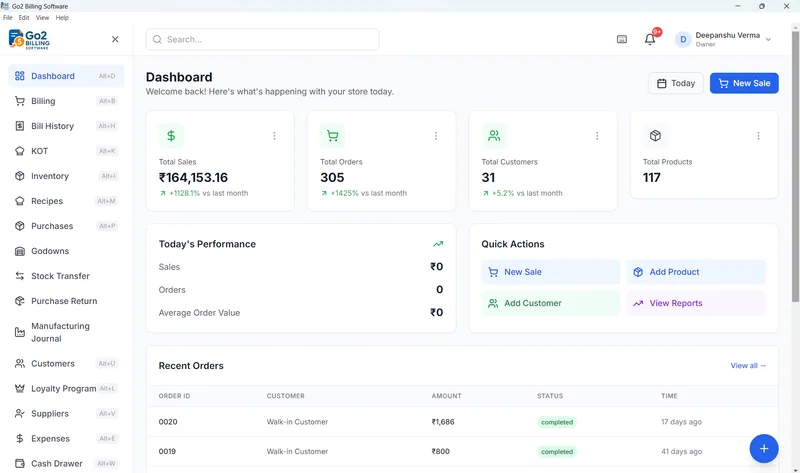Click the Cash Drawer wallet icon

pyautogui.click(x=20, y=463)
